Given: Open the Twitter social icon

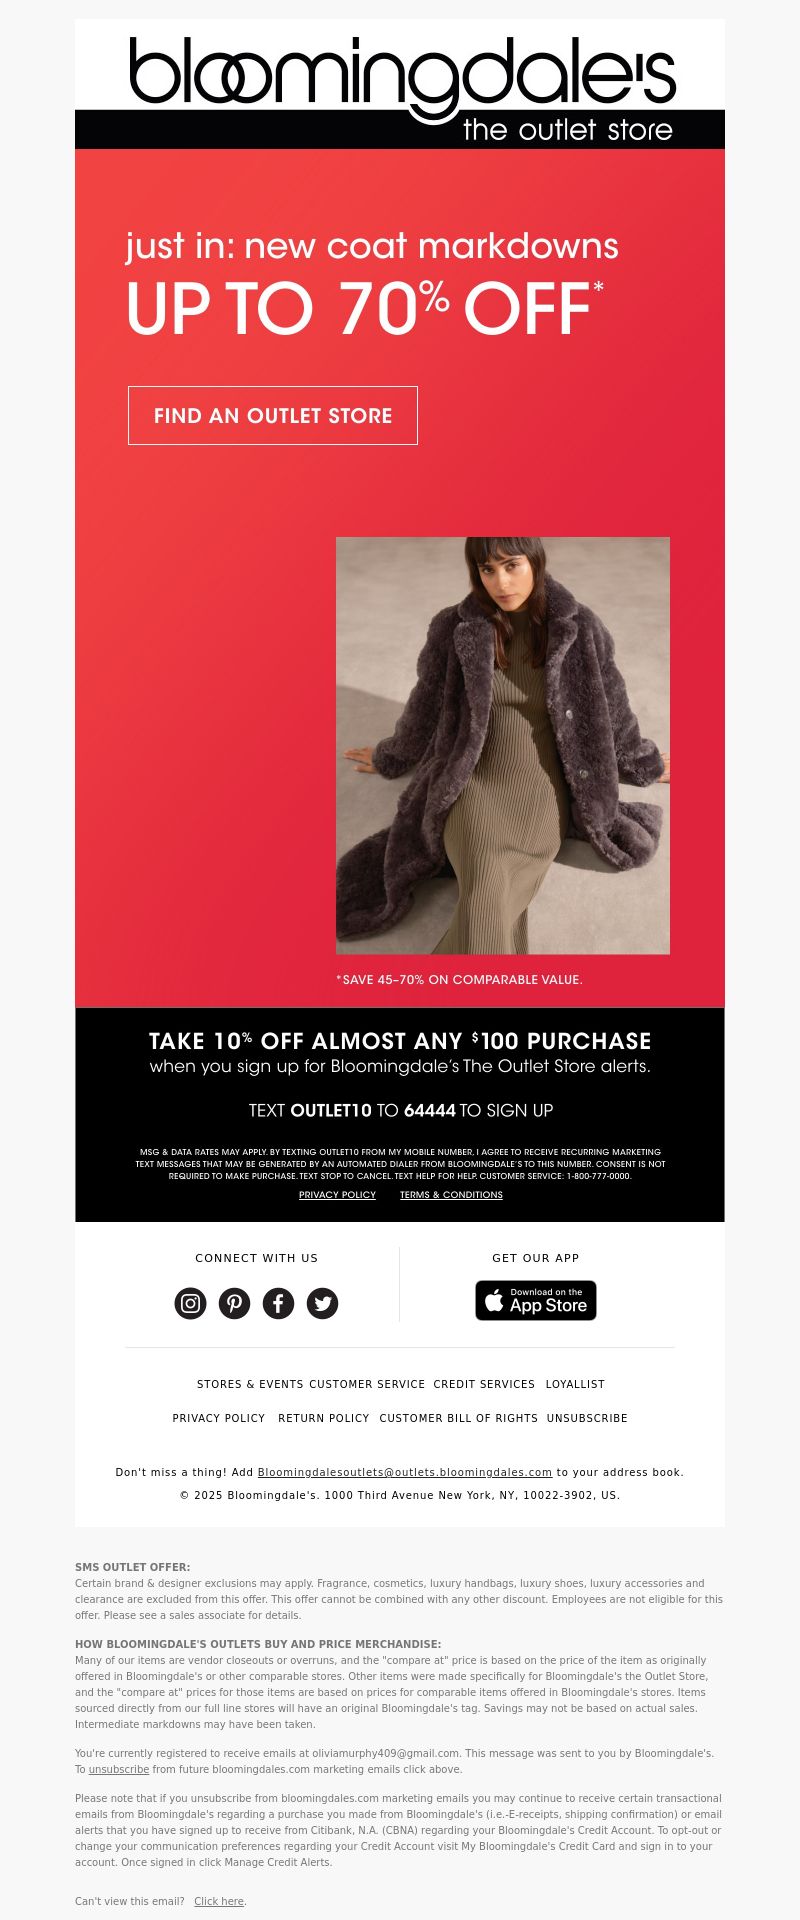Looking at the screenshot, I should click(x=322, y=1303).
